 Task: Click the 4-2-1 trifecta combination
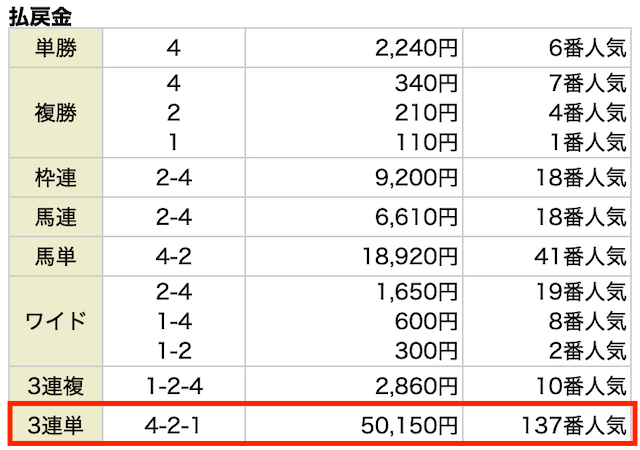[x=173, y=425]
